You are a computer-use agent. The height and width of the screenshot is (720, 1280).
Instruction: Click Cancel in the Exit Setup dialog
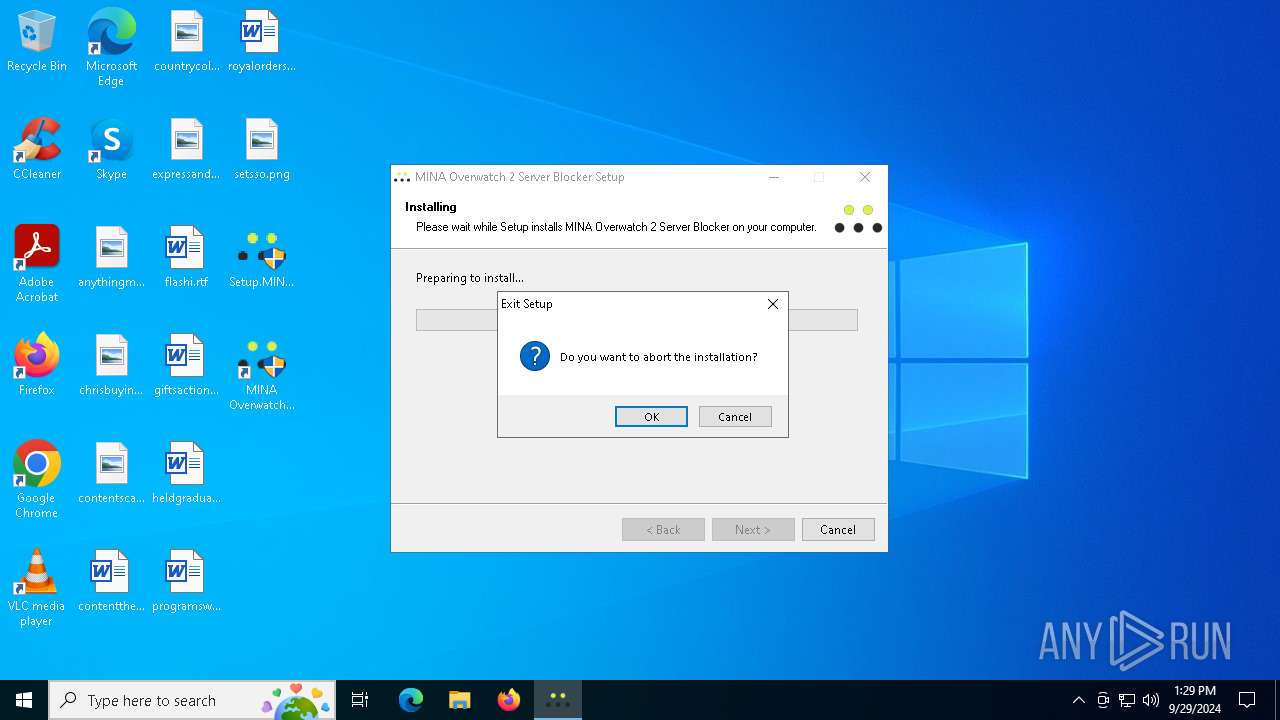735,417
